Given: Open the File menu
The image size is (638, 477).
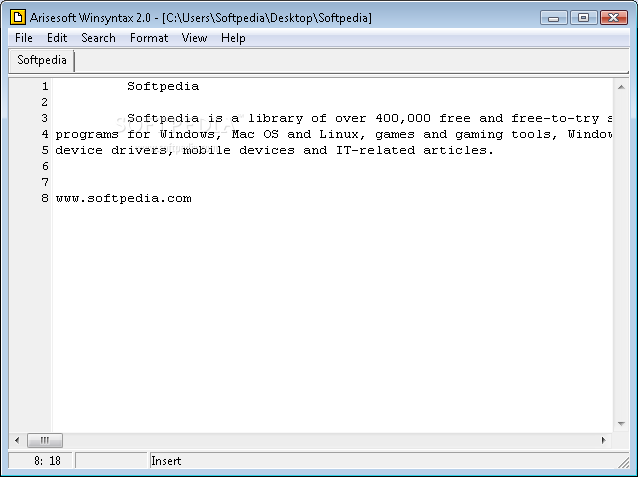Looking at the screenshot, I should (24, 38).
